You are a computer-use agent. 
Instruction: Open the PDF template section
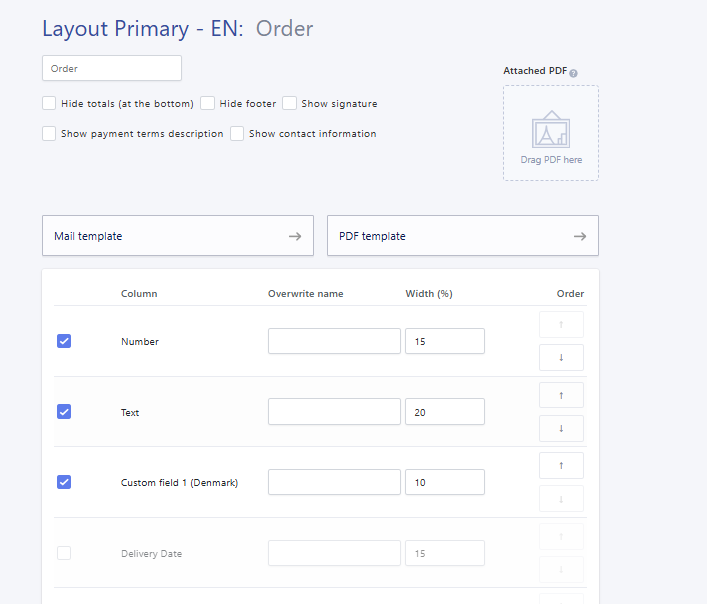(463, 236)
